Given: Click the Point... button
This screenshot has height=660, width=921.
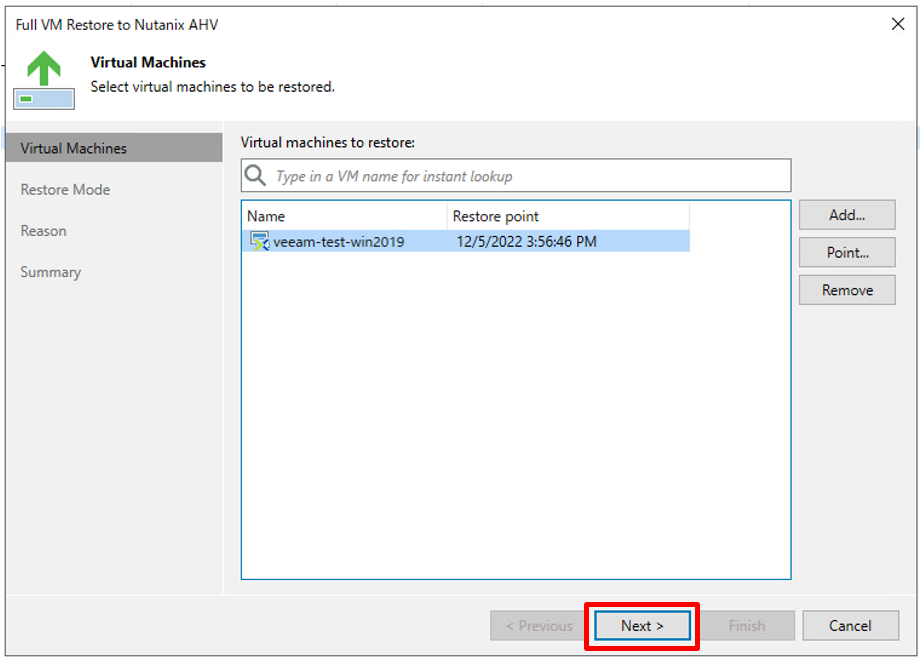Looking at the screenshot, I should 847,252.
